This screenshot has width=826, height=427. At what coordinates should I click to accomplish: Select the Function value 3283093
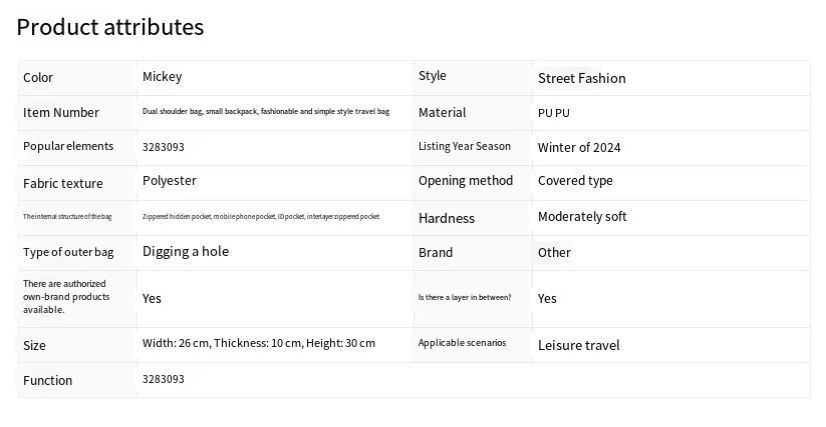pyautogui.click(x=163, y=379)
